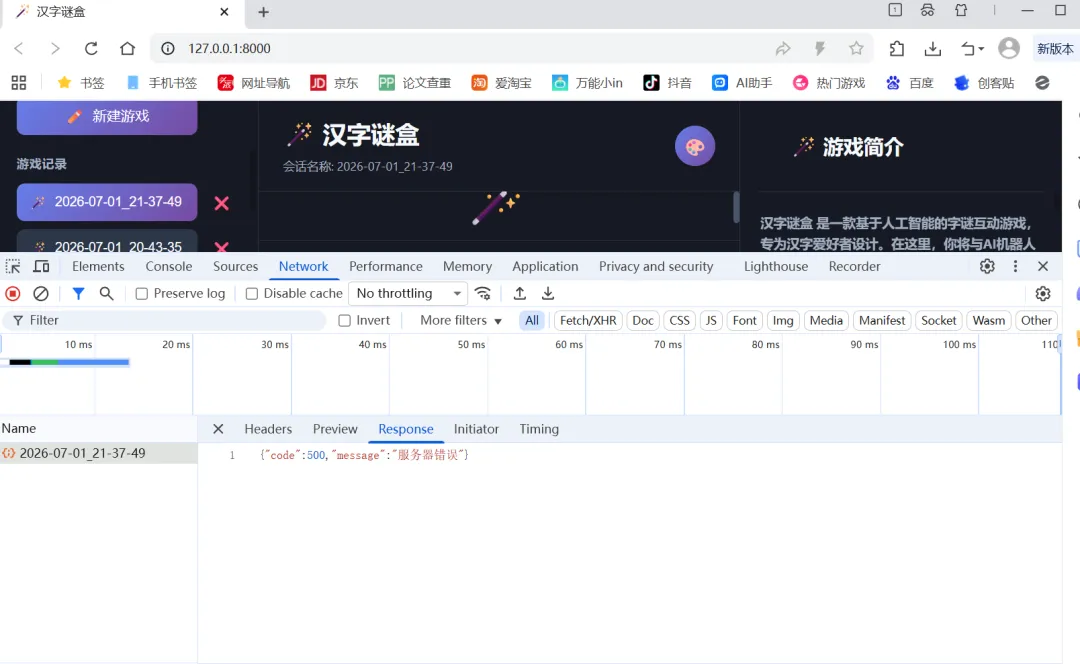Filter requests by Img type
The height and width of the screenshot is (664, 1080).
point(782,320)
